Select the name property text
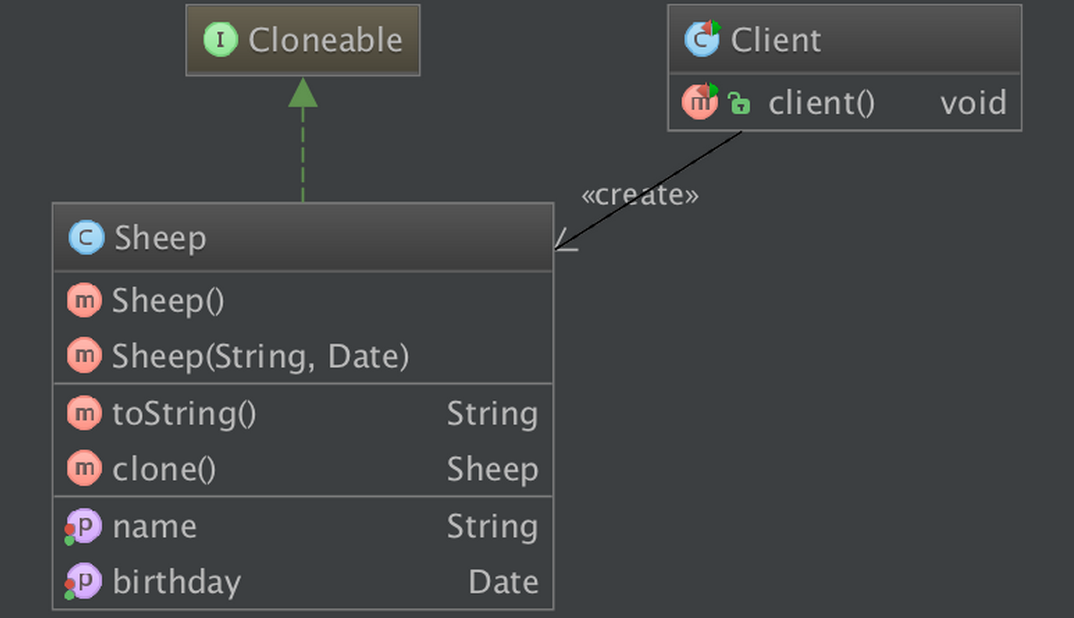 [x=154, y=527]
